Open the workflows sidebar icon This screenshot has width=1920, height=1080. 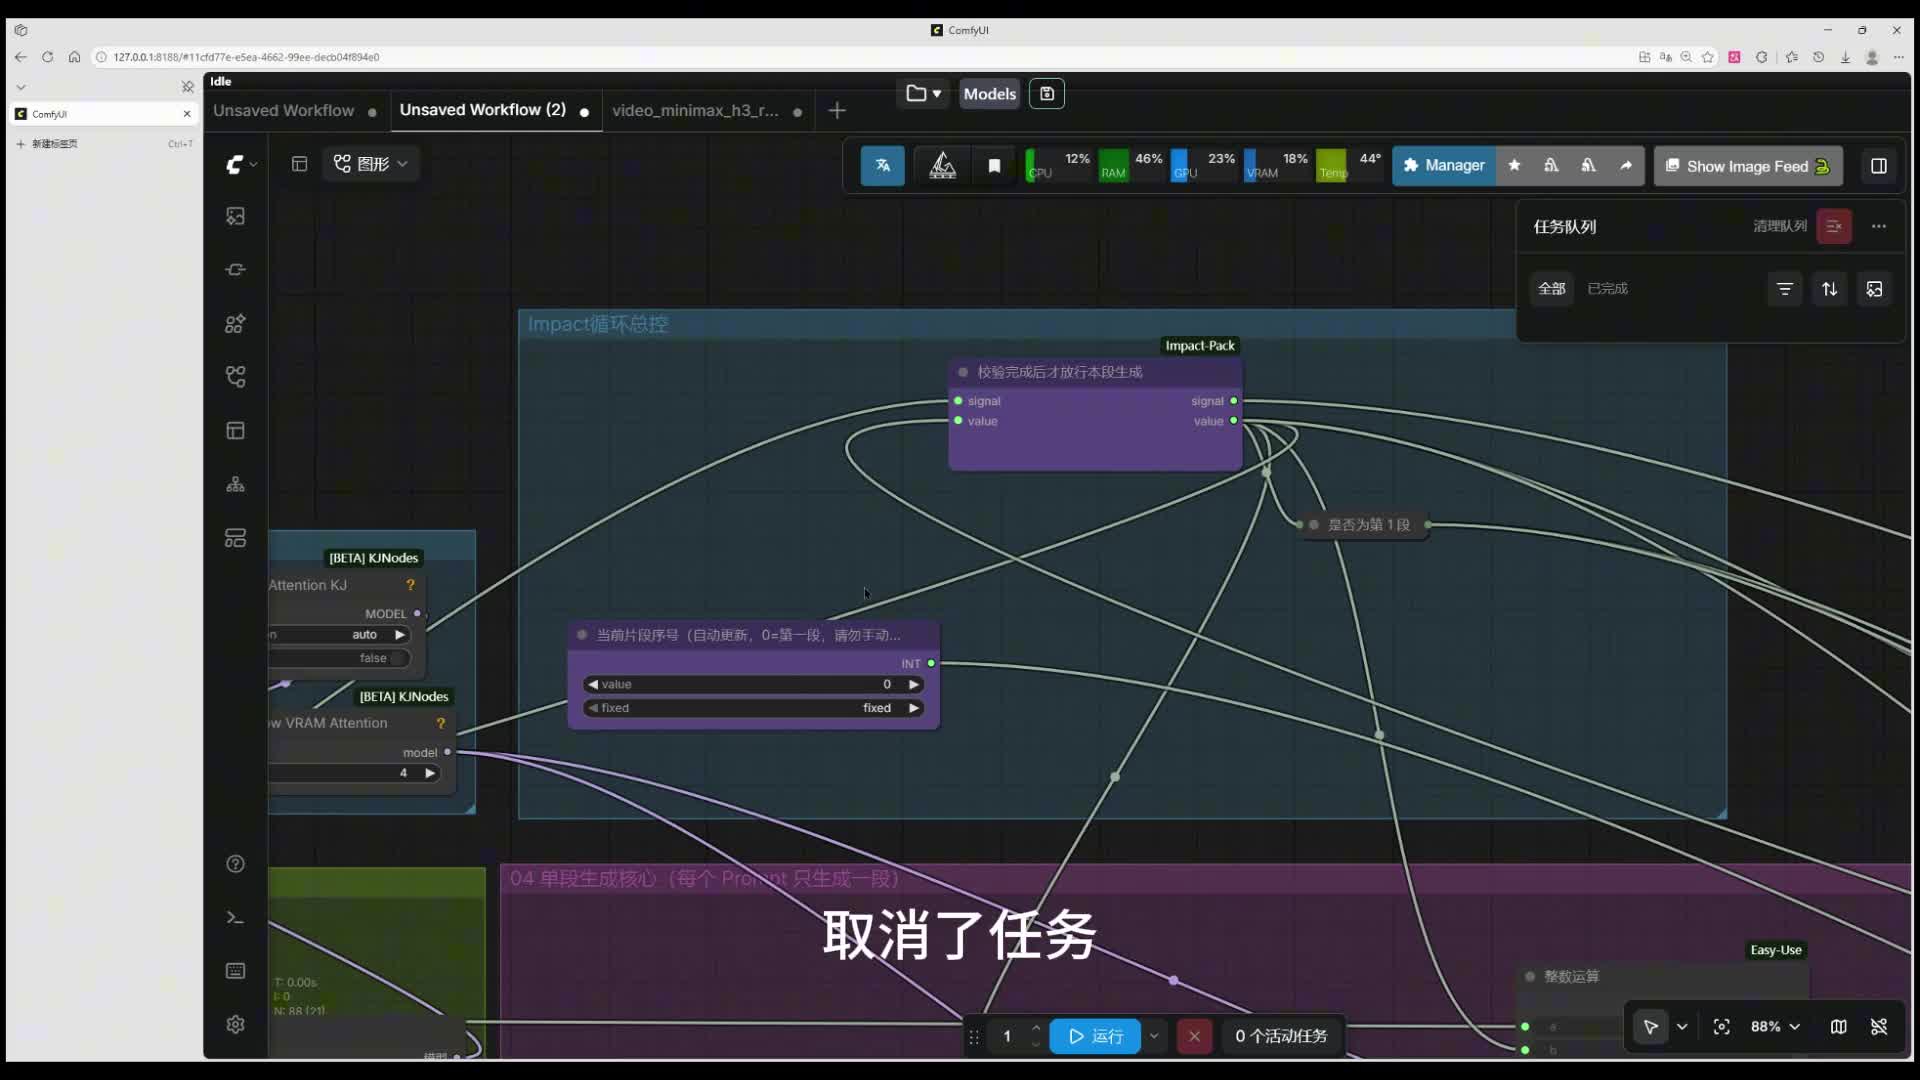coord(235,377)
